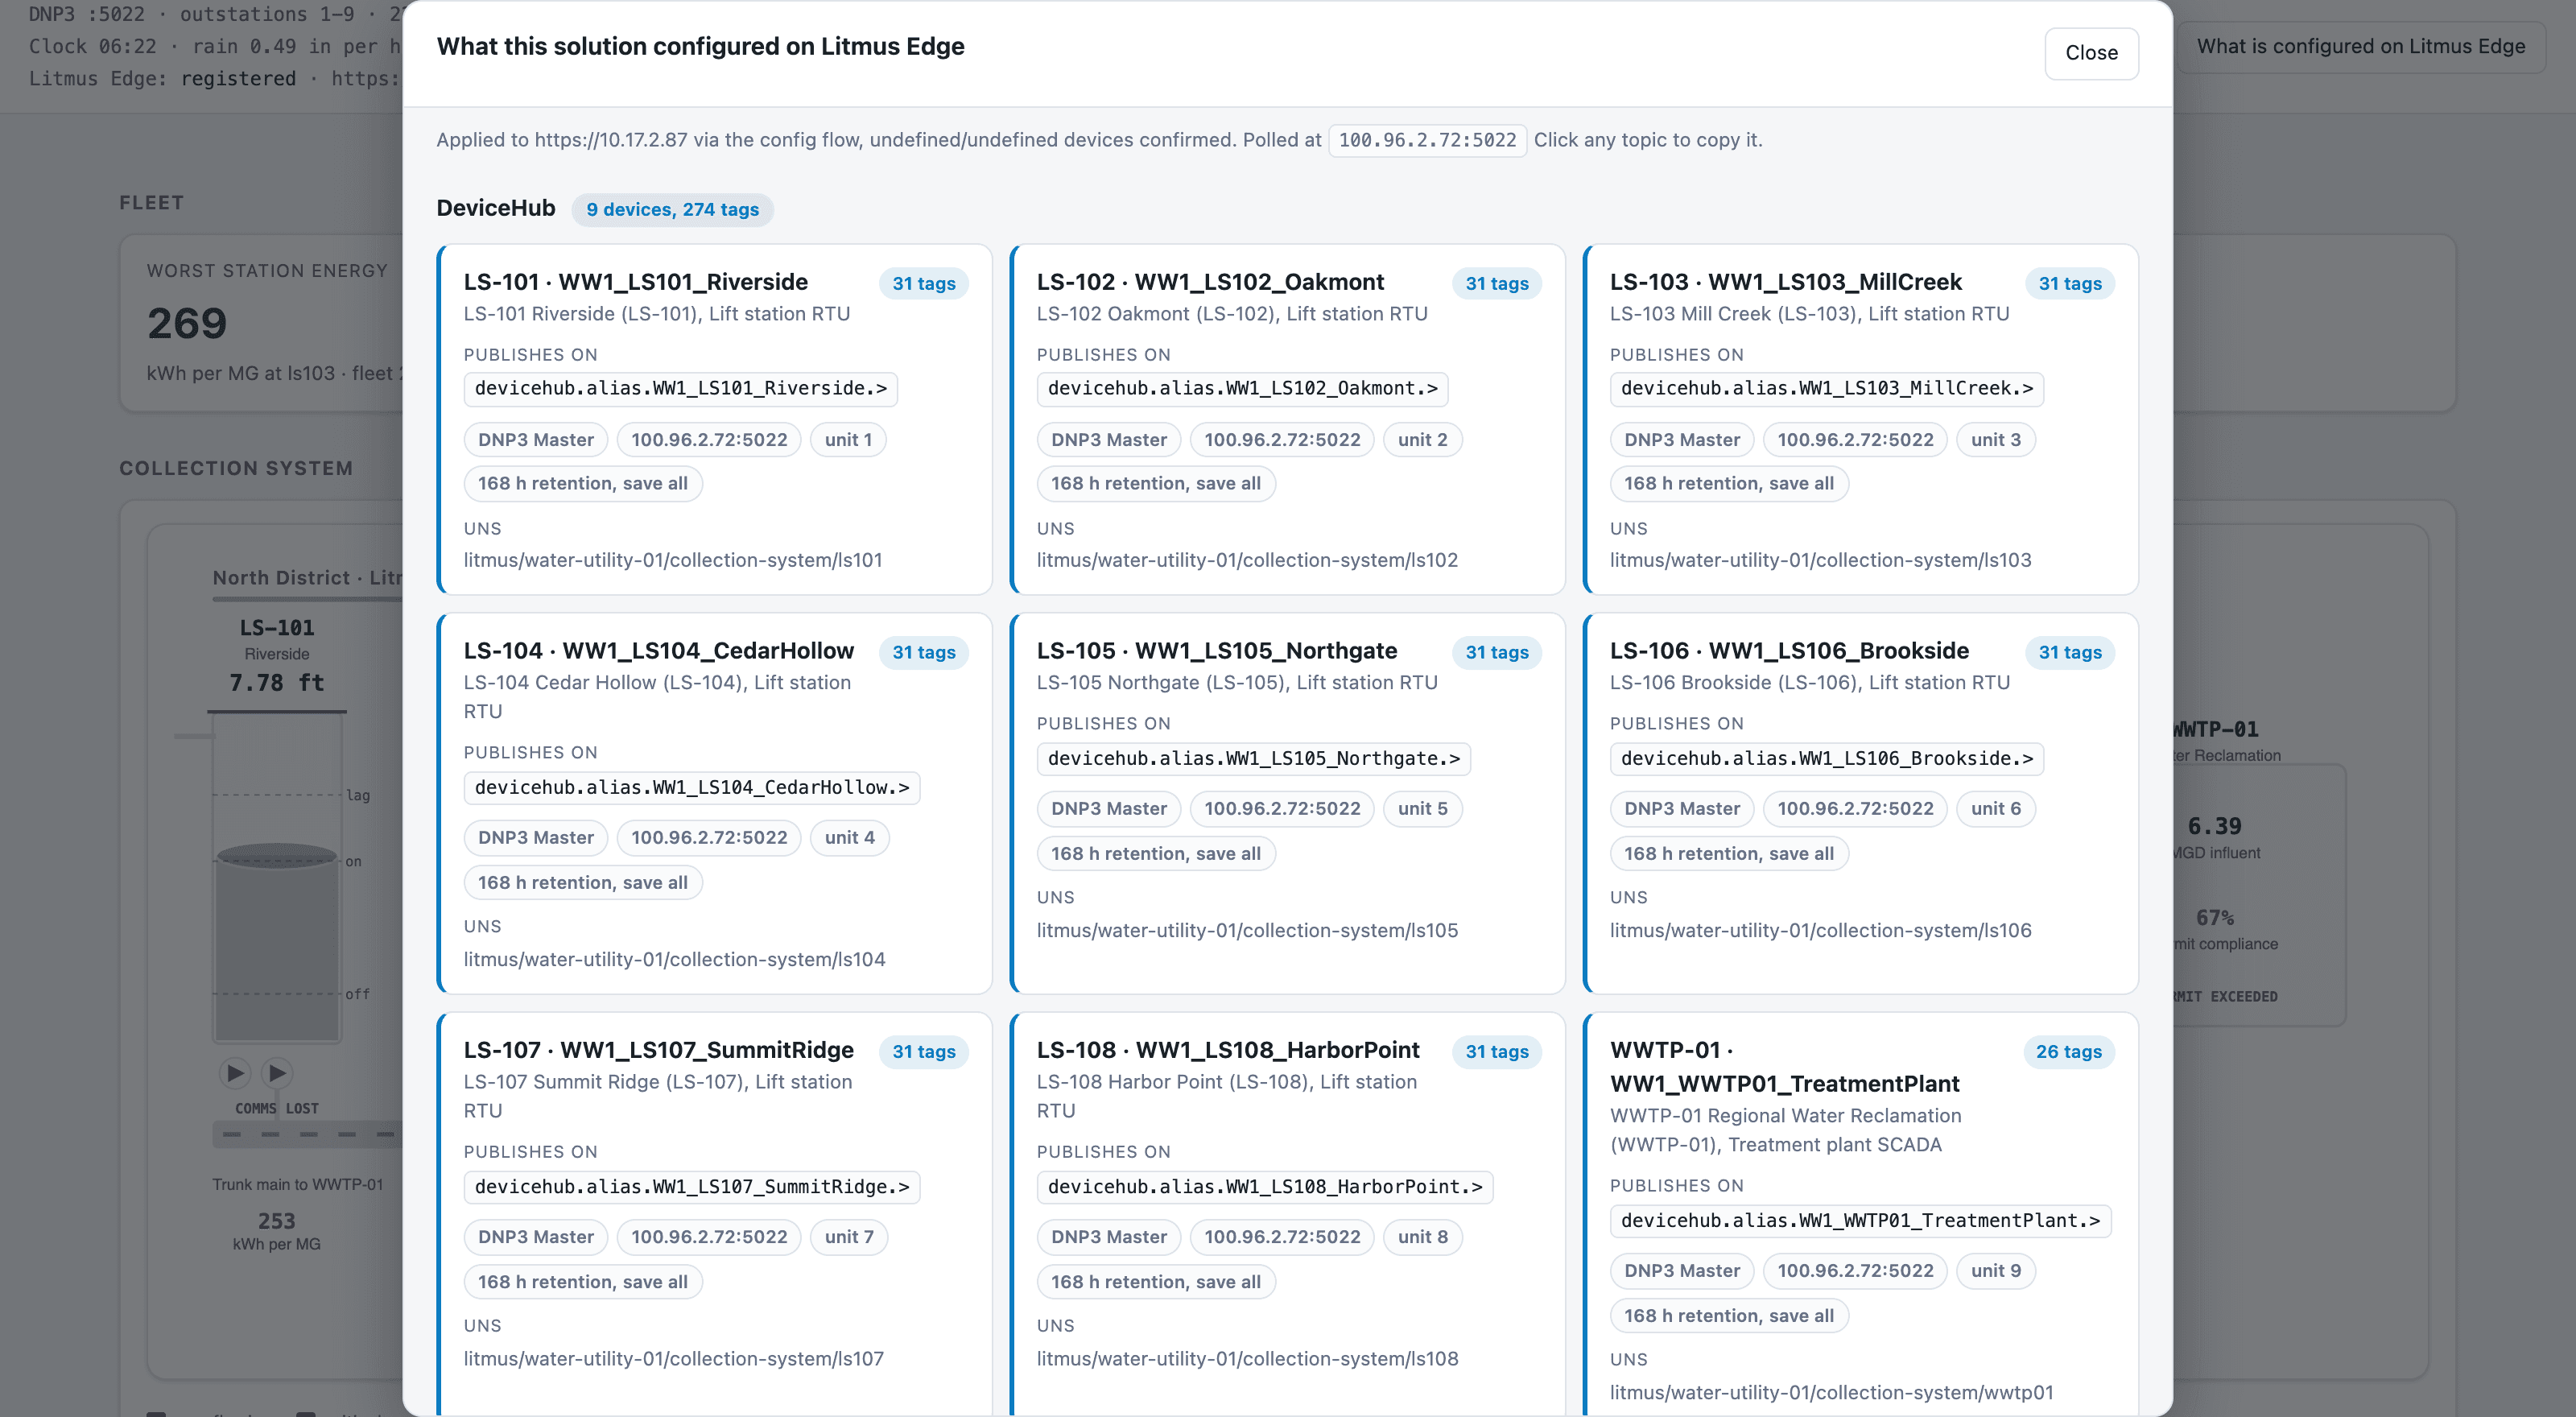Click UNS path ending in collection-system/ls102
The width and height of the screenshot is (2576, 1417).
pos(1247,560)
